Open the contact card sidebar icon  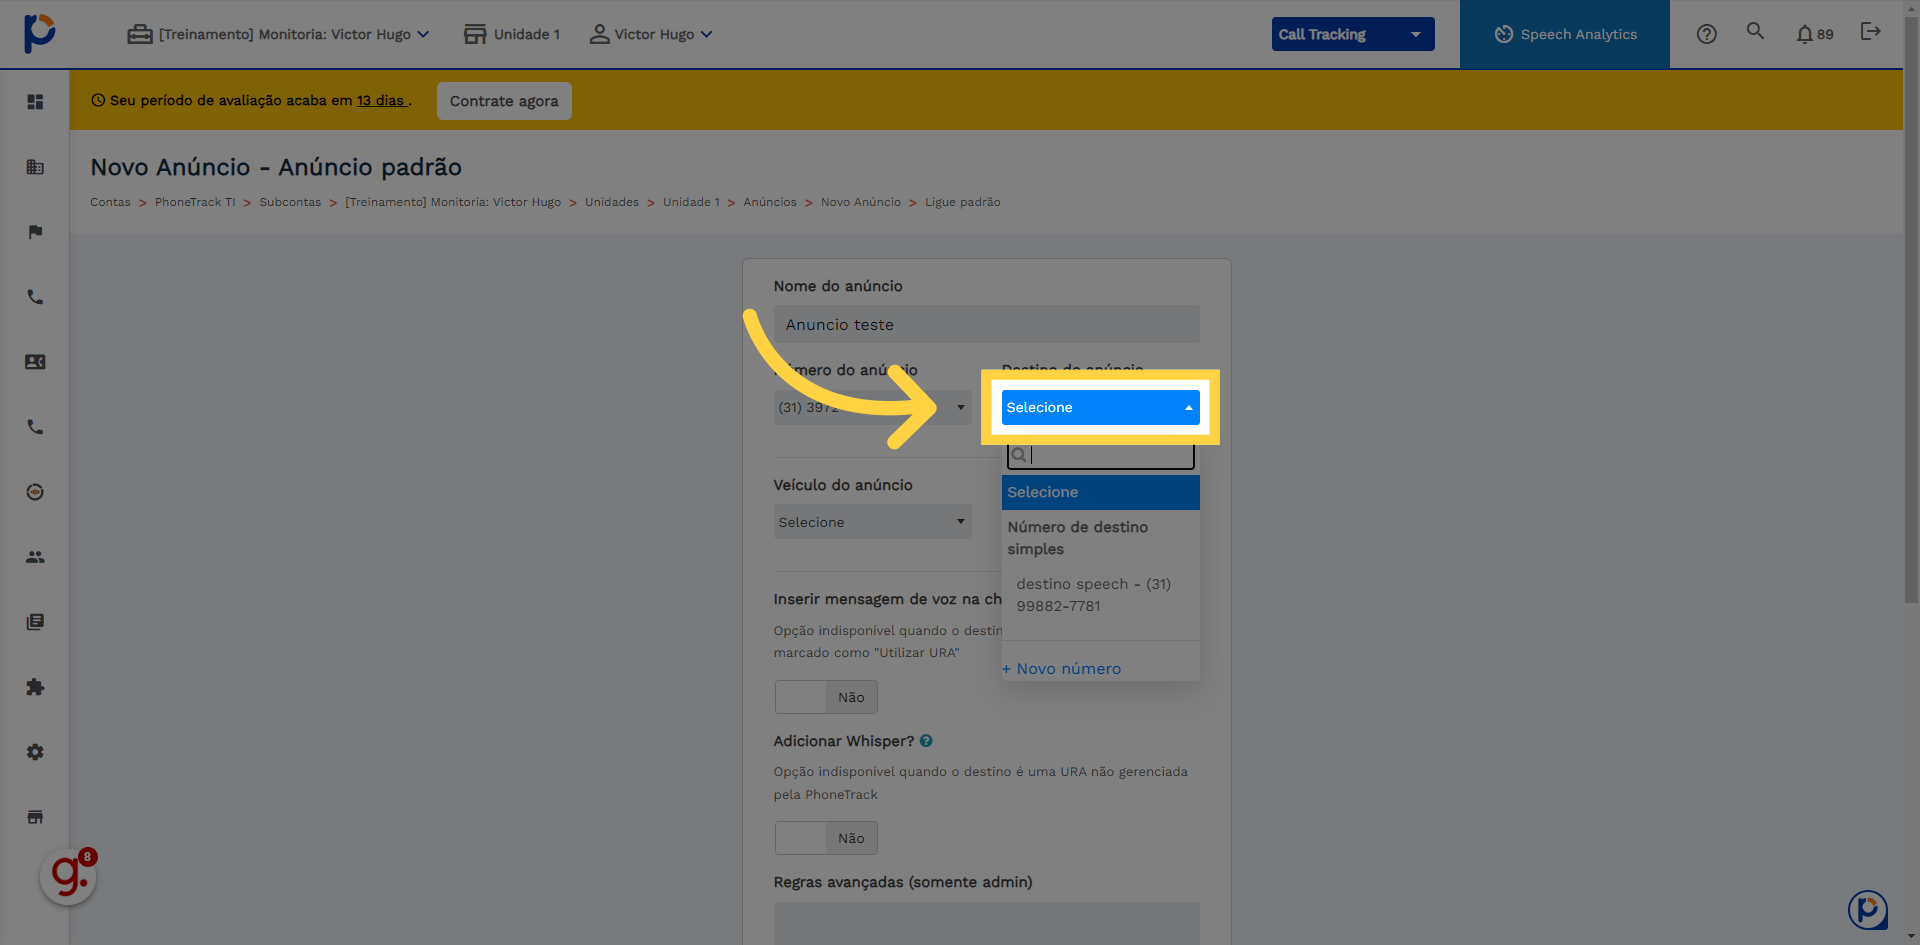coord(35,362)
